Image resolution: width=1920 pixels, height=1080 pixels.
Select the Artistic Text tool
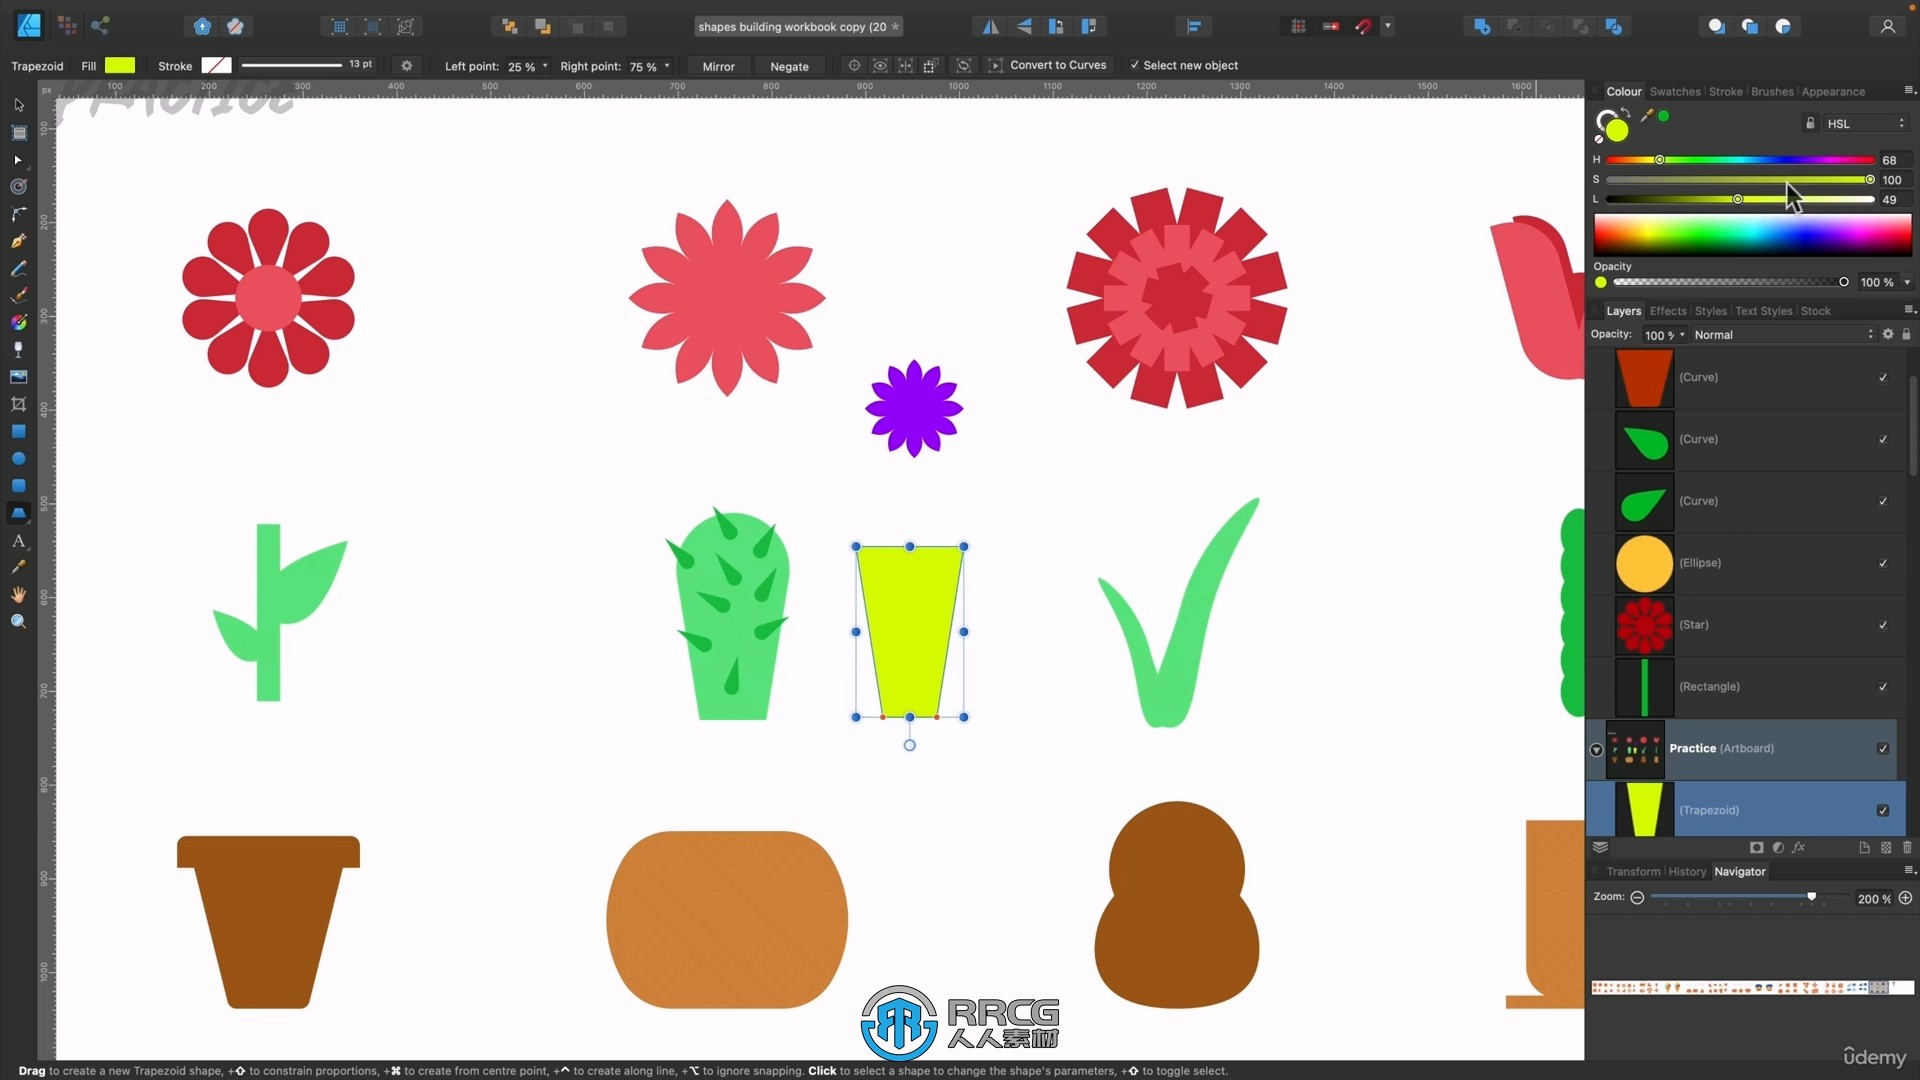(18, 541)
